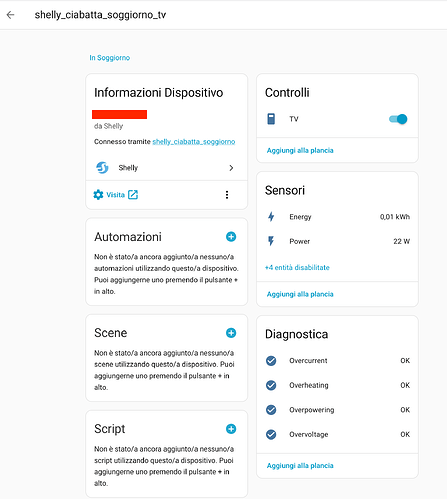Open the Power sensor row label
This screenshot has height=499, width=447.
tap(300, 241)
